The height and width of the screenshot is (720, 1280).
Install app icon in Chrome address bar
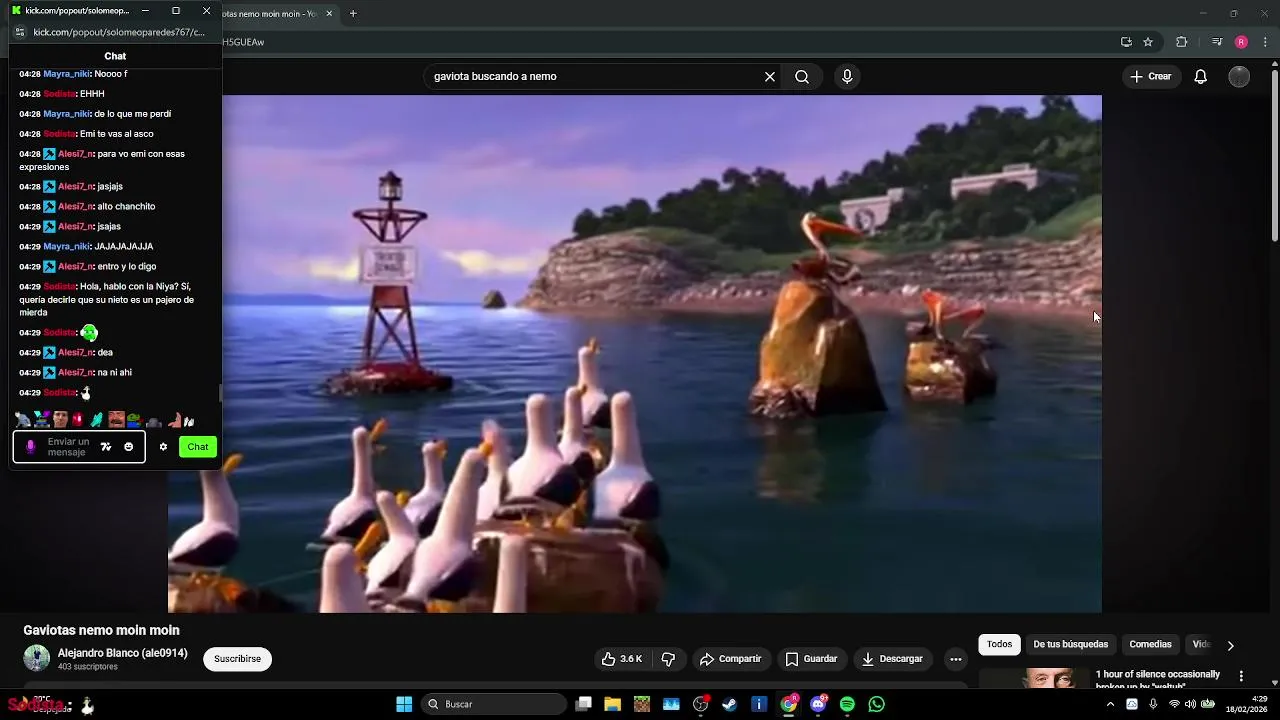point(1126,42)
